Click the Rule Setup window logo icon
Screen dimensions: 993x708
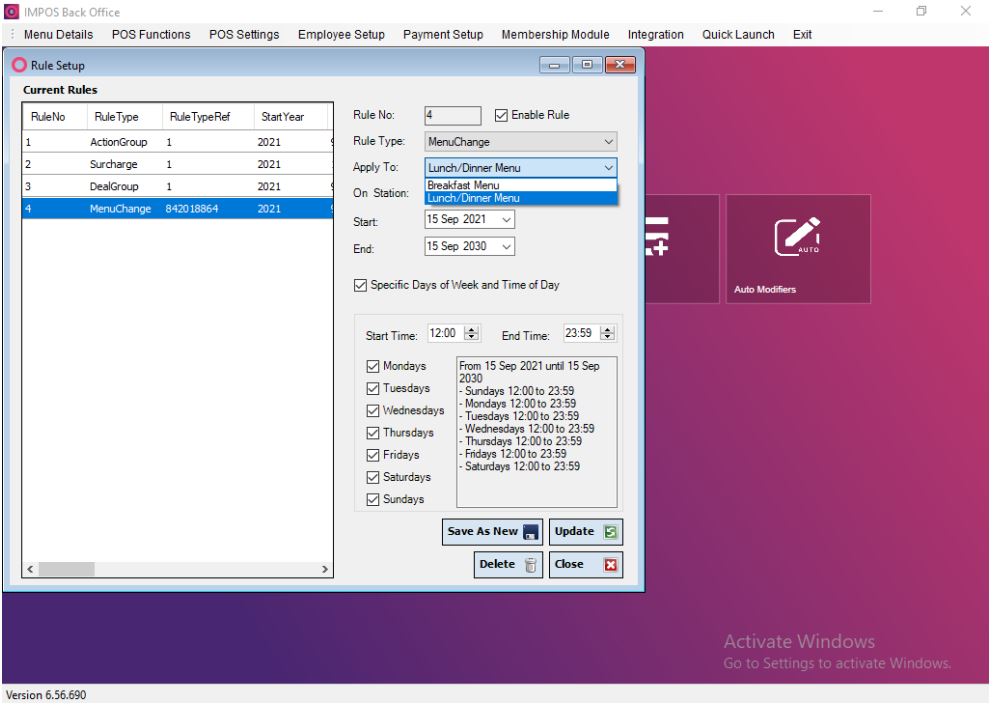pos(18,66)
